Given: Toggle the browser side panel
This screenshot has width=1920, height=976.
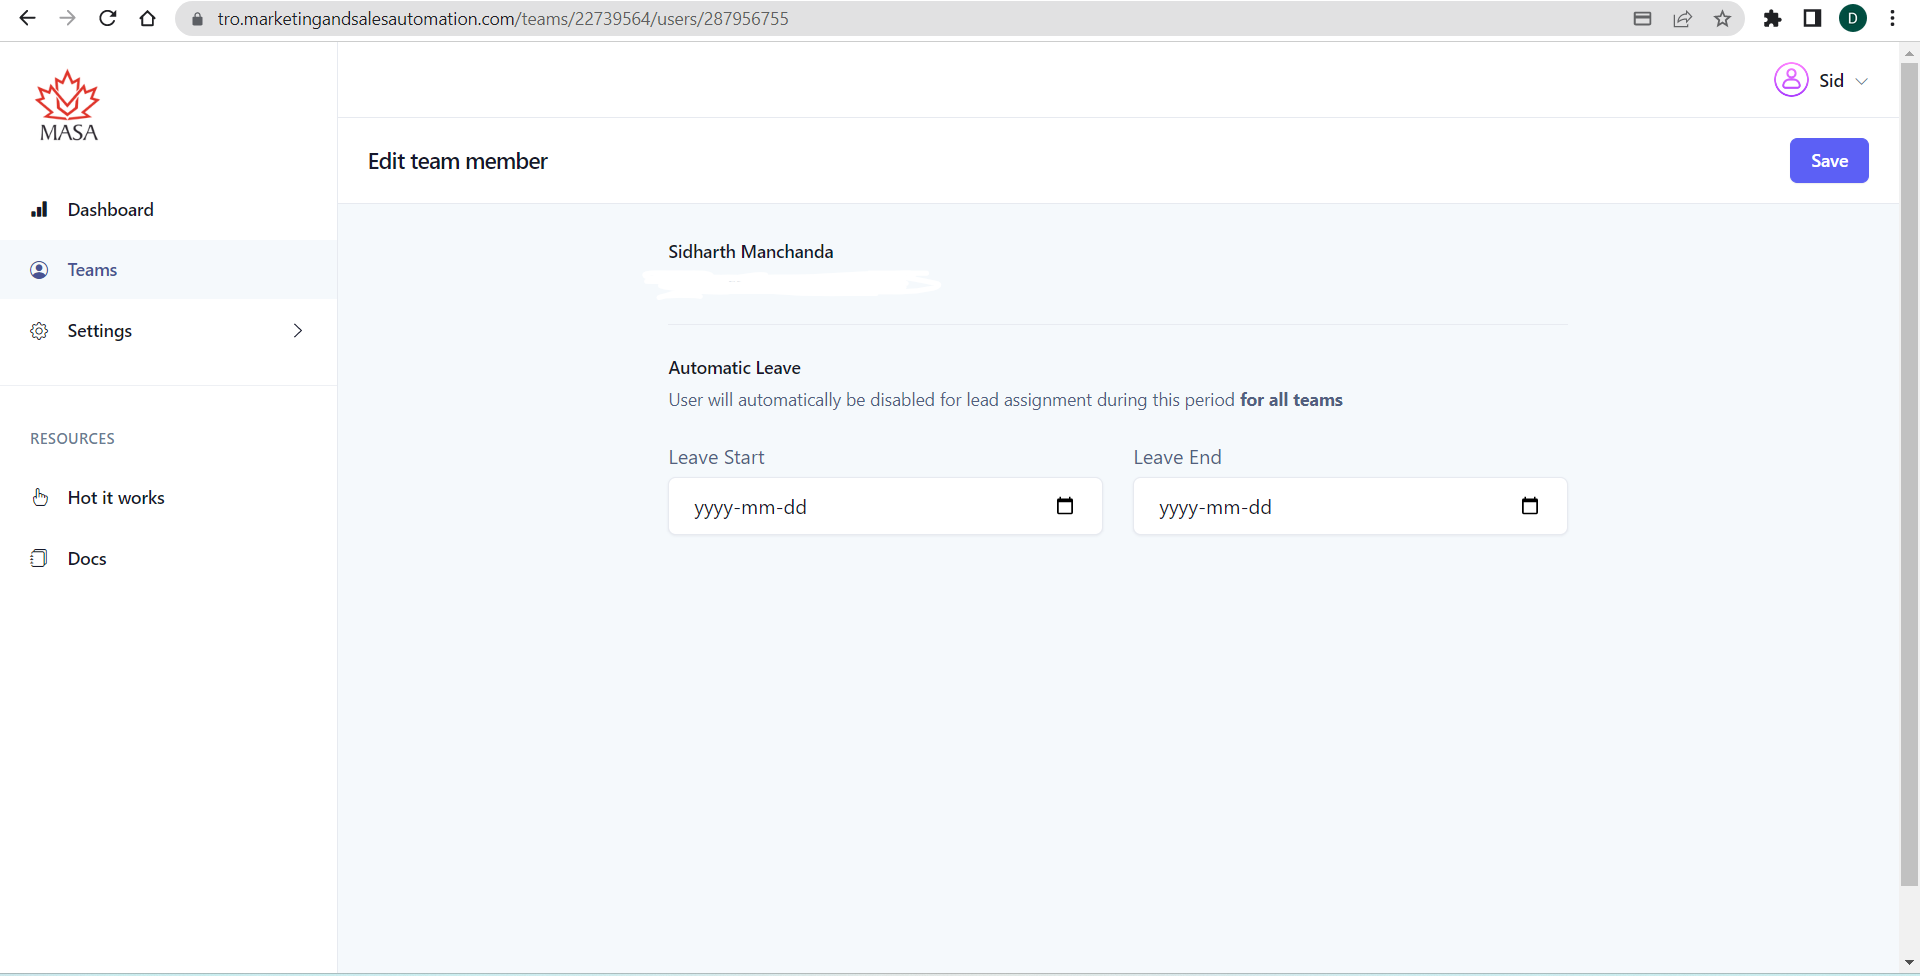Looking at the screenshot, I should point(1812,19).
